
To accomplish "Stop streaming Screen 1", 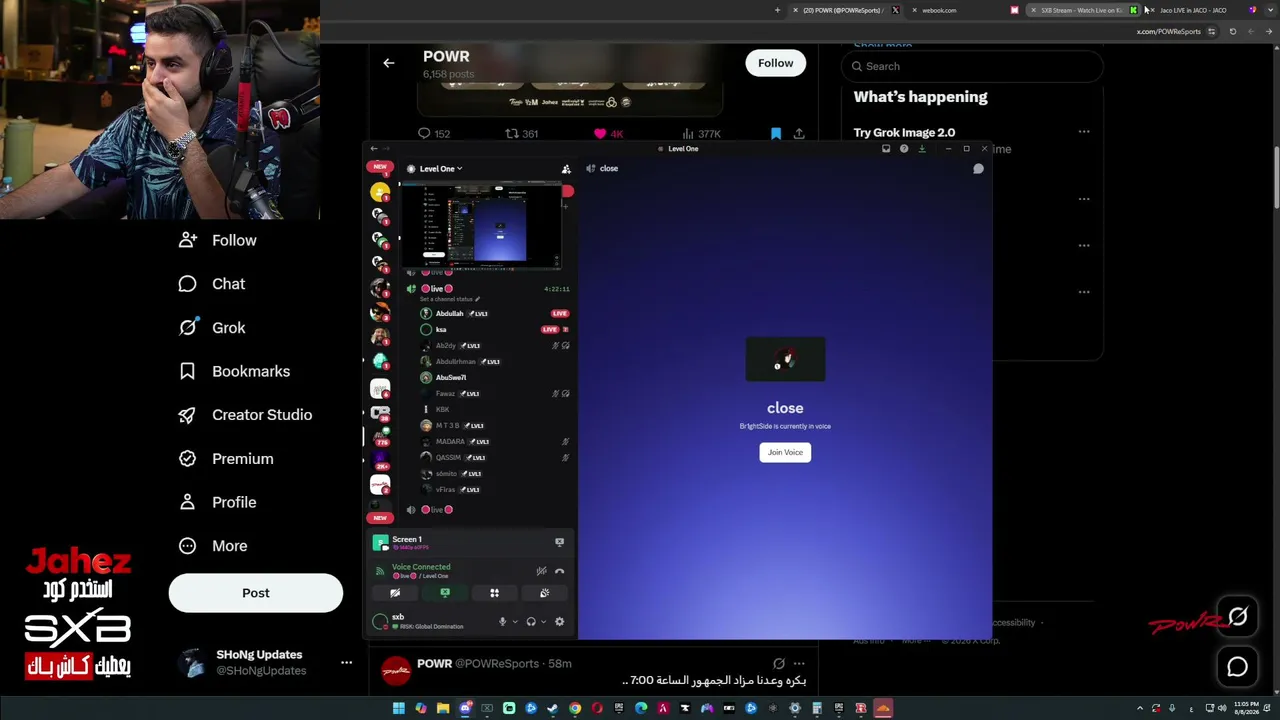I will tap(559, 542).
